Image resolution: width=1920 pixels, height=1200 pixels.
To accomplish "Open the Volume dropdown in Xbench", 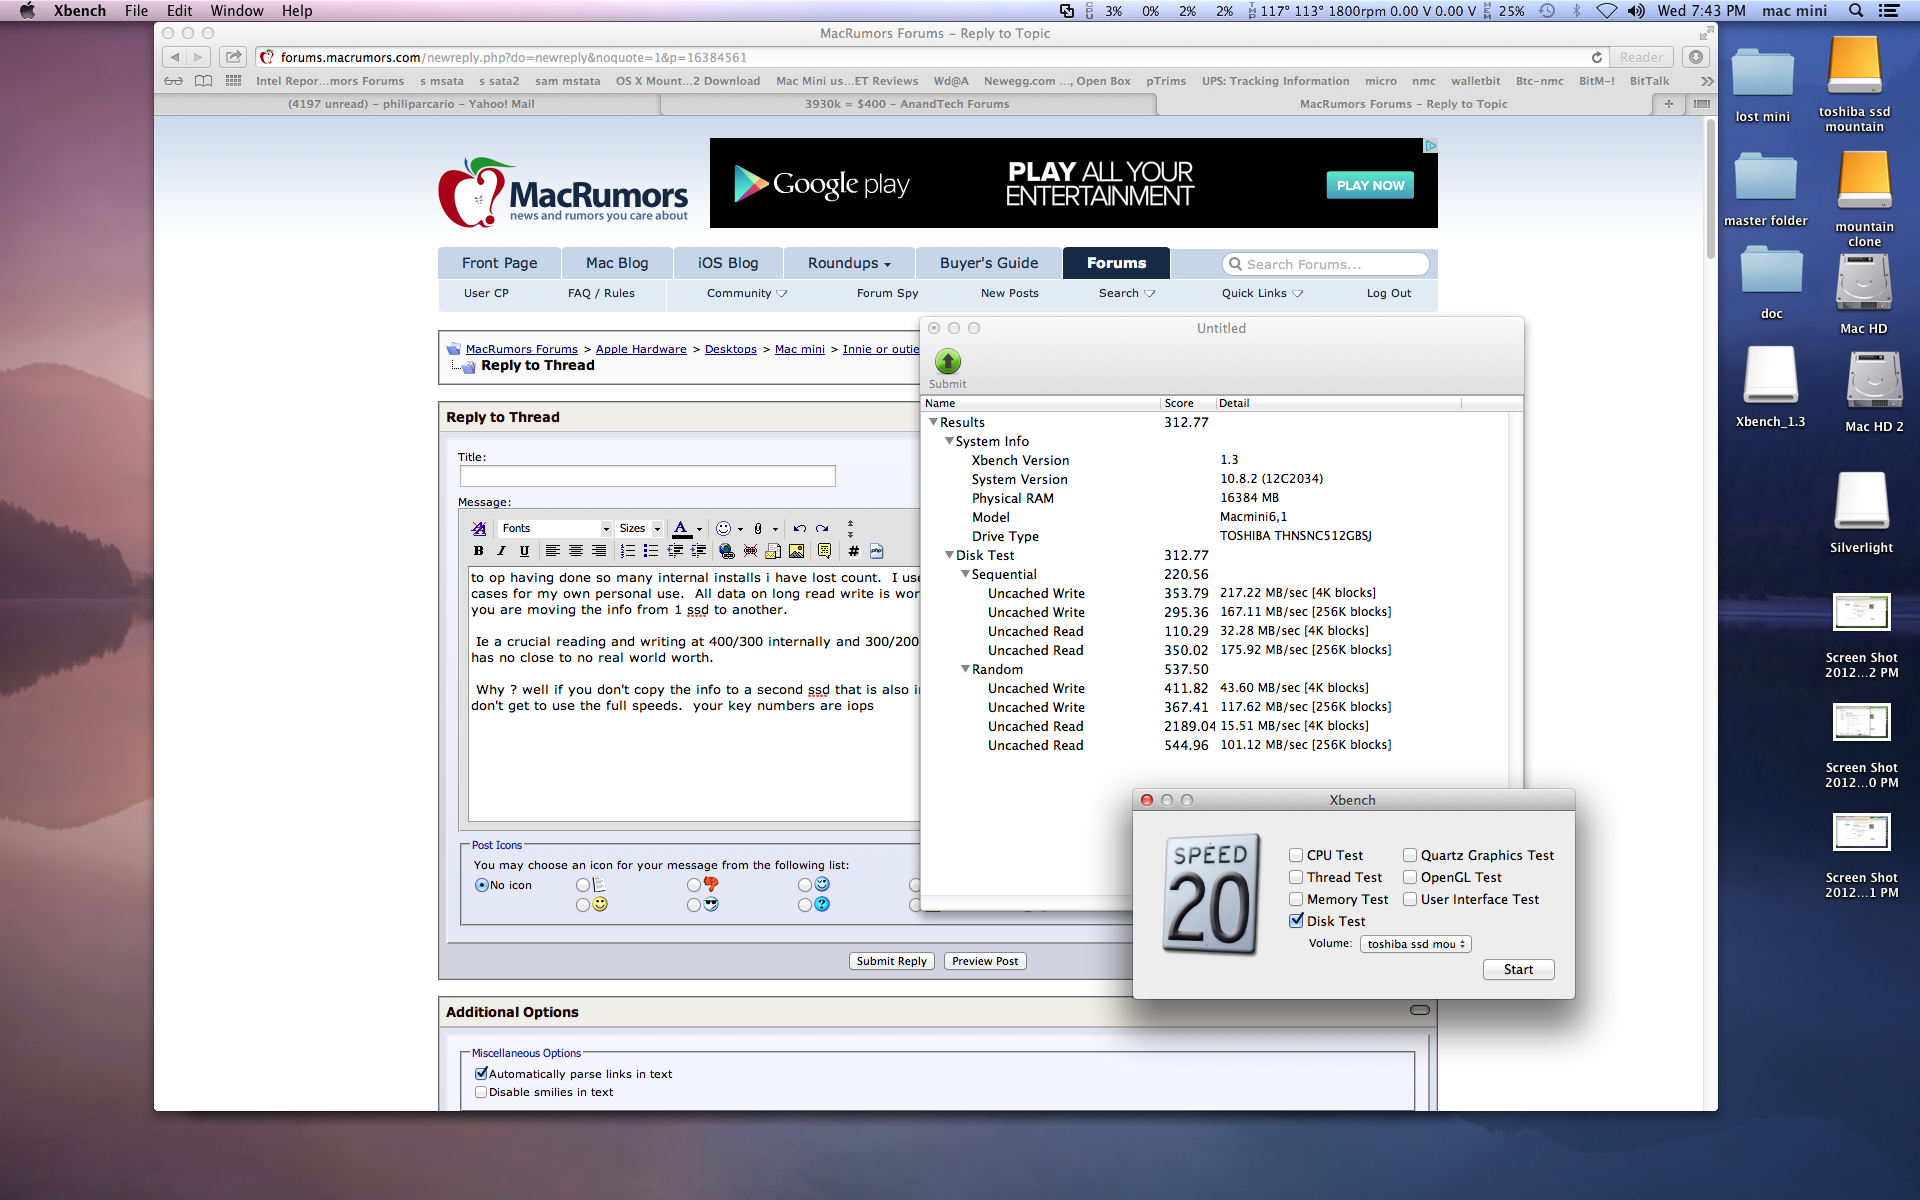I will point(1415,944).
